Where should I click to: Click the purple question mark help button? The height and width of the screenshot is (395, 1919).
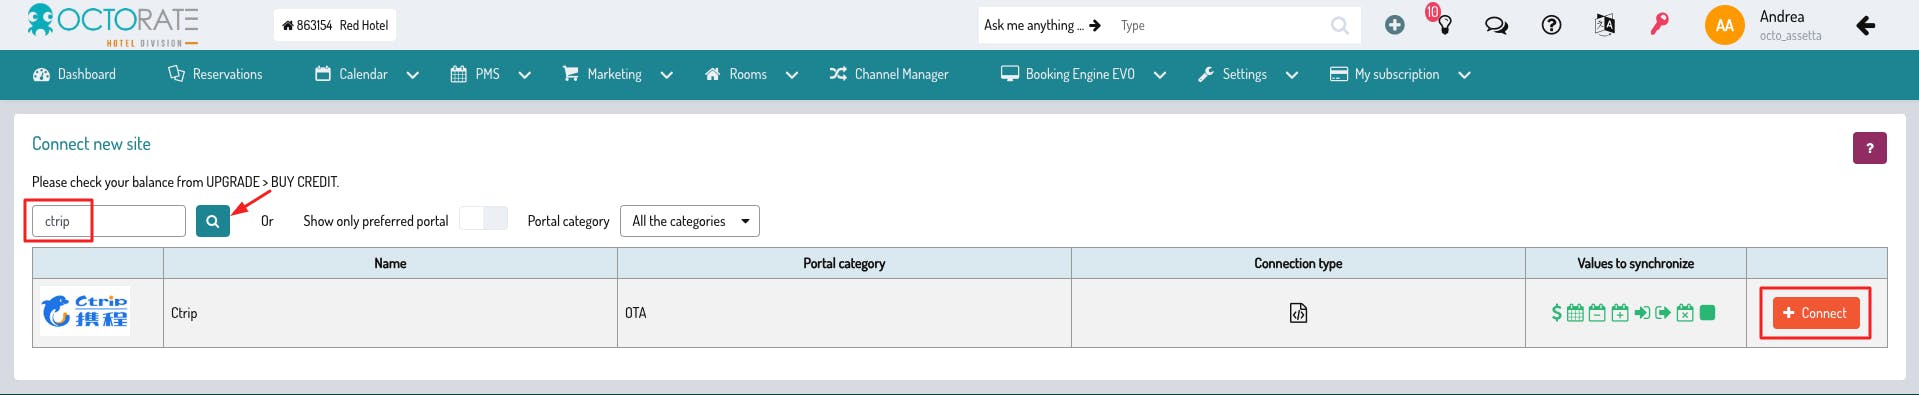click(1869, 148)
